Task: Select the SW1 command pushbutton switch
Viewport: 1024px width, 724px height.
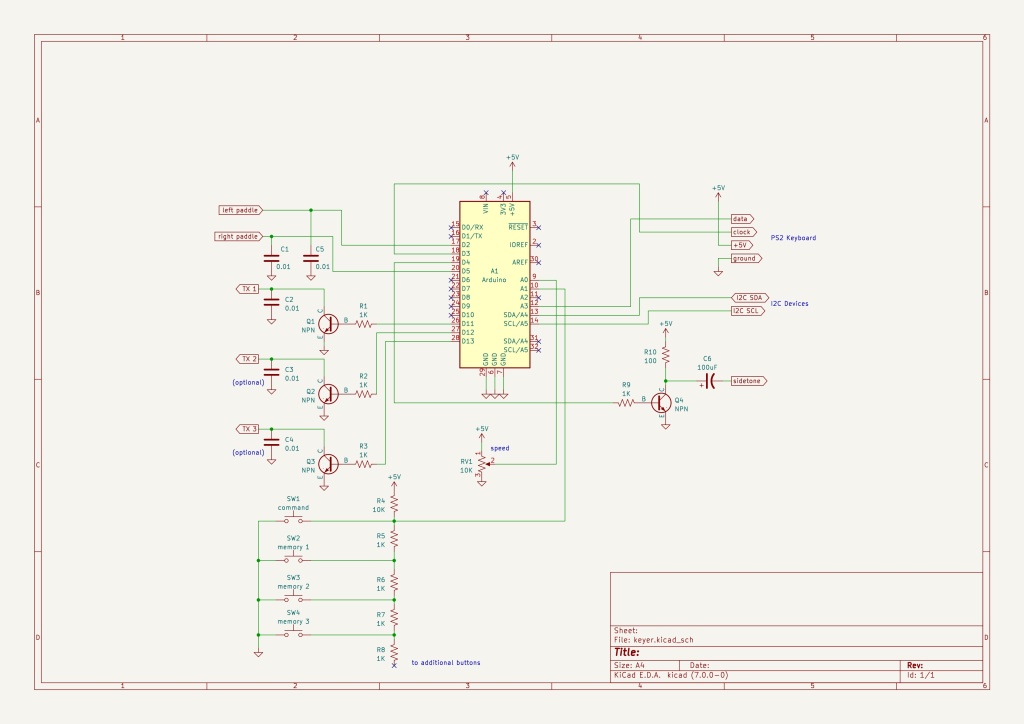Action: (294, 521)
